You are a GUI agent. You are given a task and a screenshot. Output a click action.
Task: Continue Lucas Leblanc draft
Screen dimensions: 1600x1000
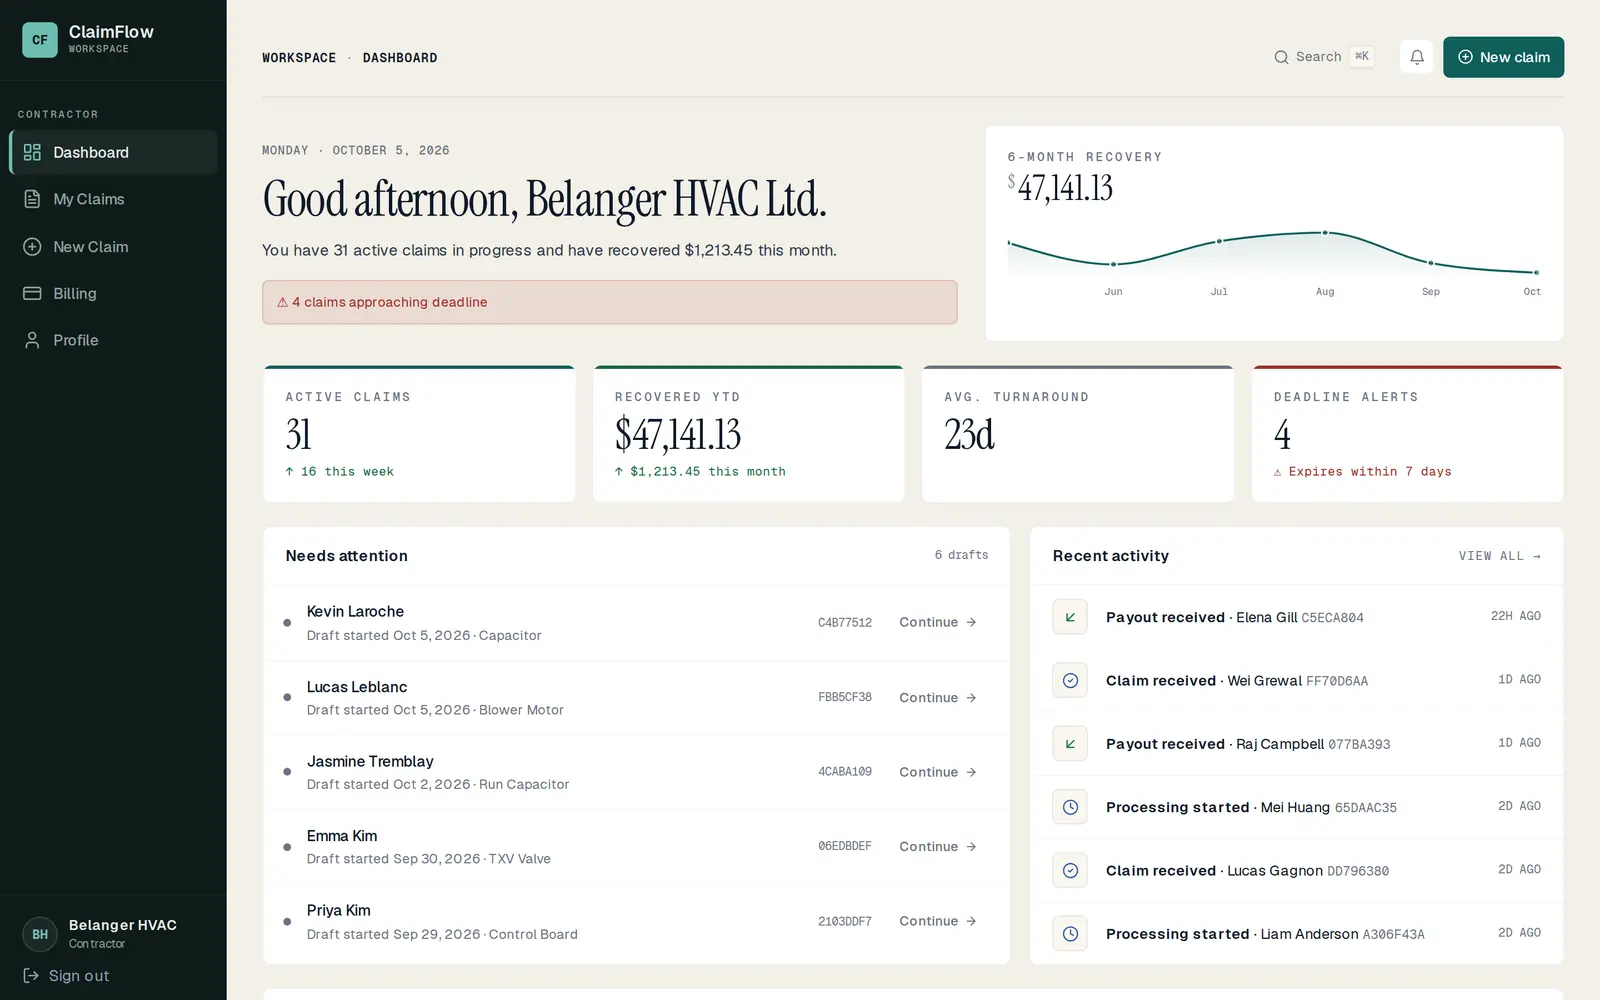coord(938,697)
